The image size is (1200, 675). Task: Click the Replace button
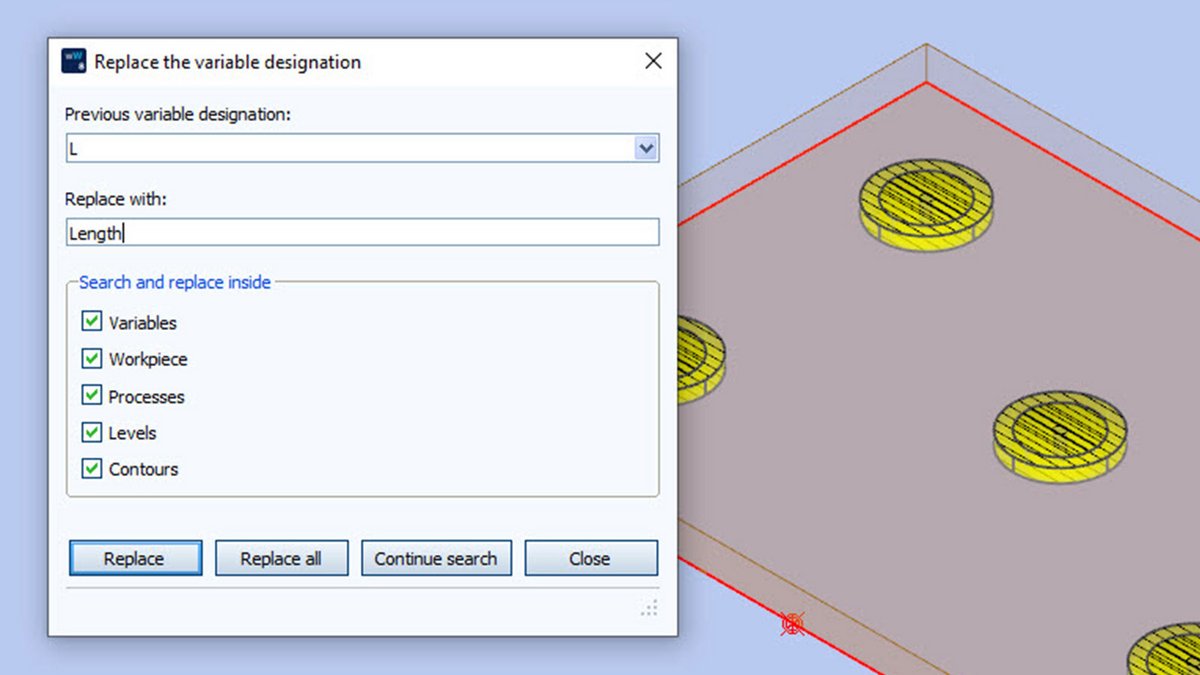(x=135, y=558)
